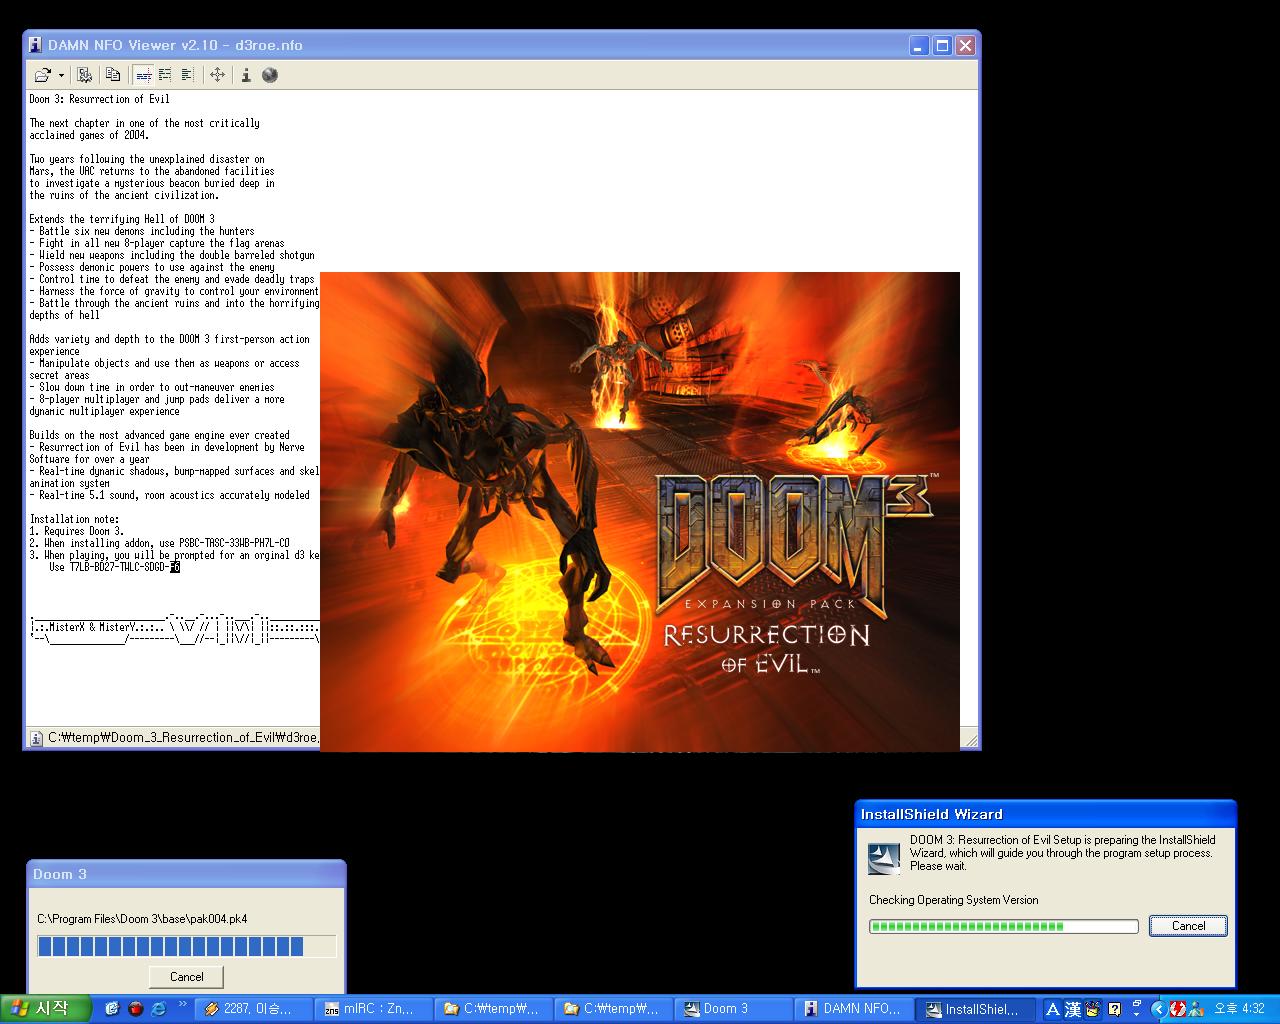The width and height of the screenshot is (1280, 1024).
Task: Click the Doom 3 Resurrection splash image
Action: (x=639, y=511)
